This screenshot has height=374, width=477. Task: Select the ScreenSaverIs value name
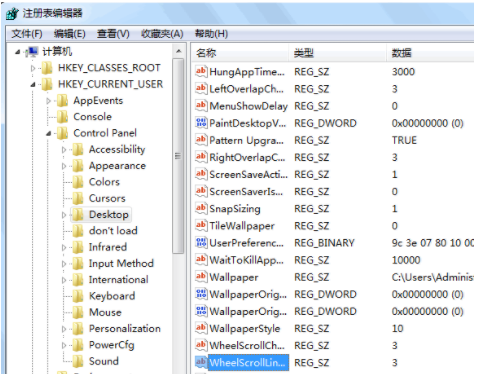click(246, 192)
